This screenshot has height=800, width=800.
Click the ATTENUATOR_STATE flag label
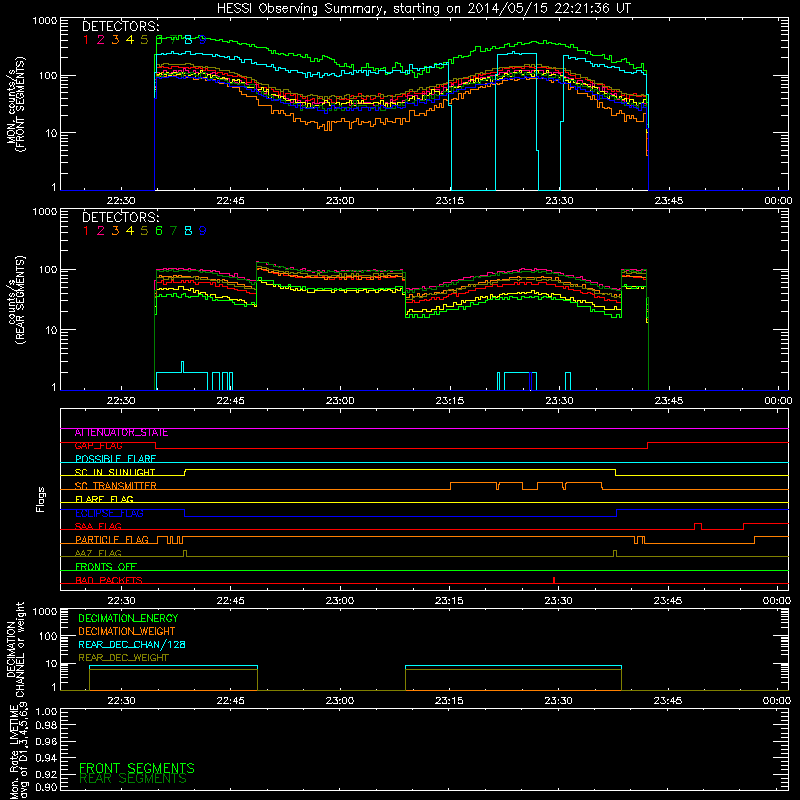click(x=121, y=433)
